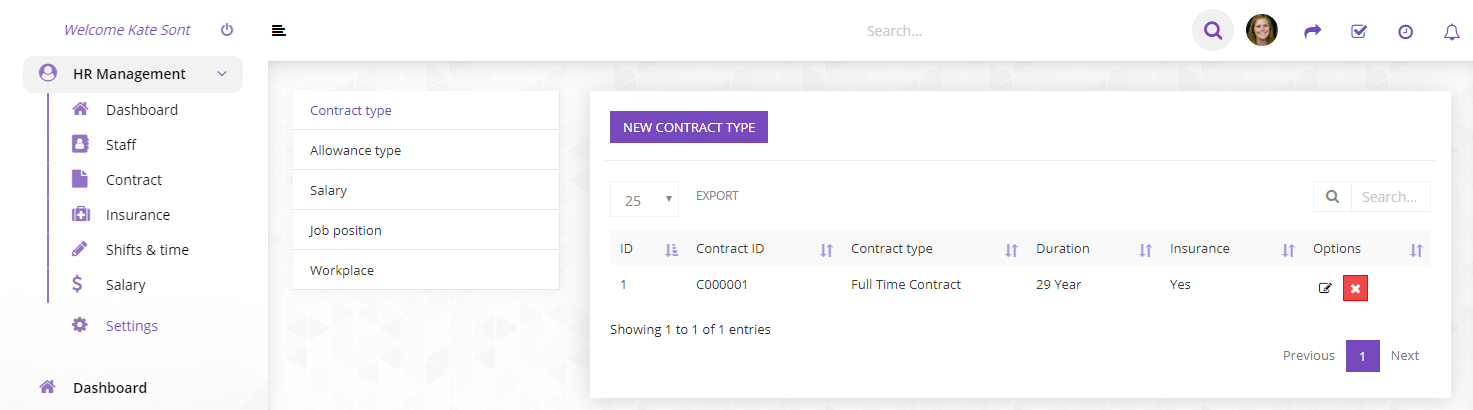The image size is (1473, 410).
Task: Click the table Search input field
Action: tap(1390, 197)
